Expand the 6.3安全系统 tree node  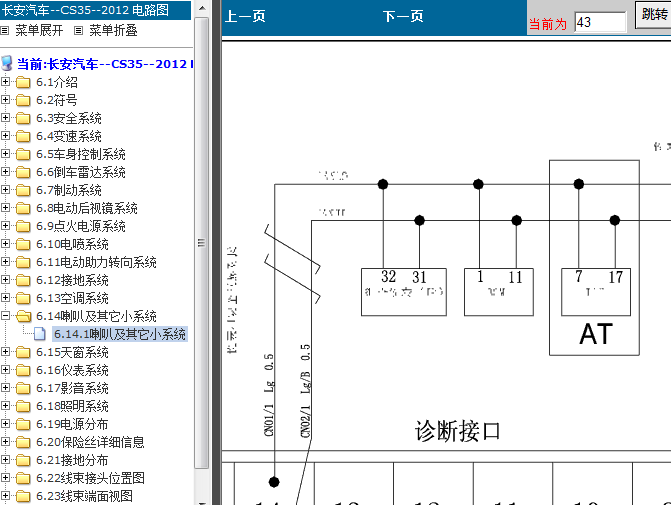(x=5, y=118)
